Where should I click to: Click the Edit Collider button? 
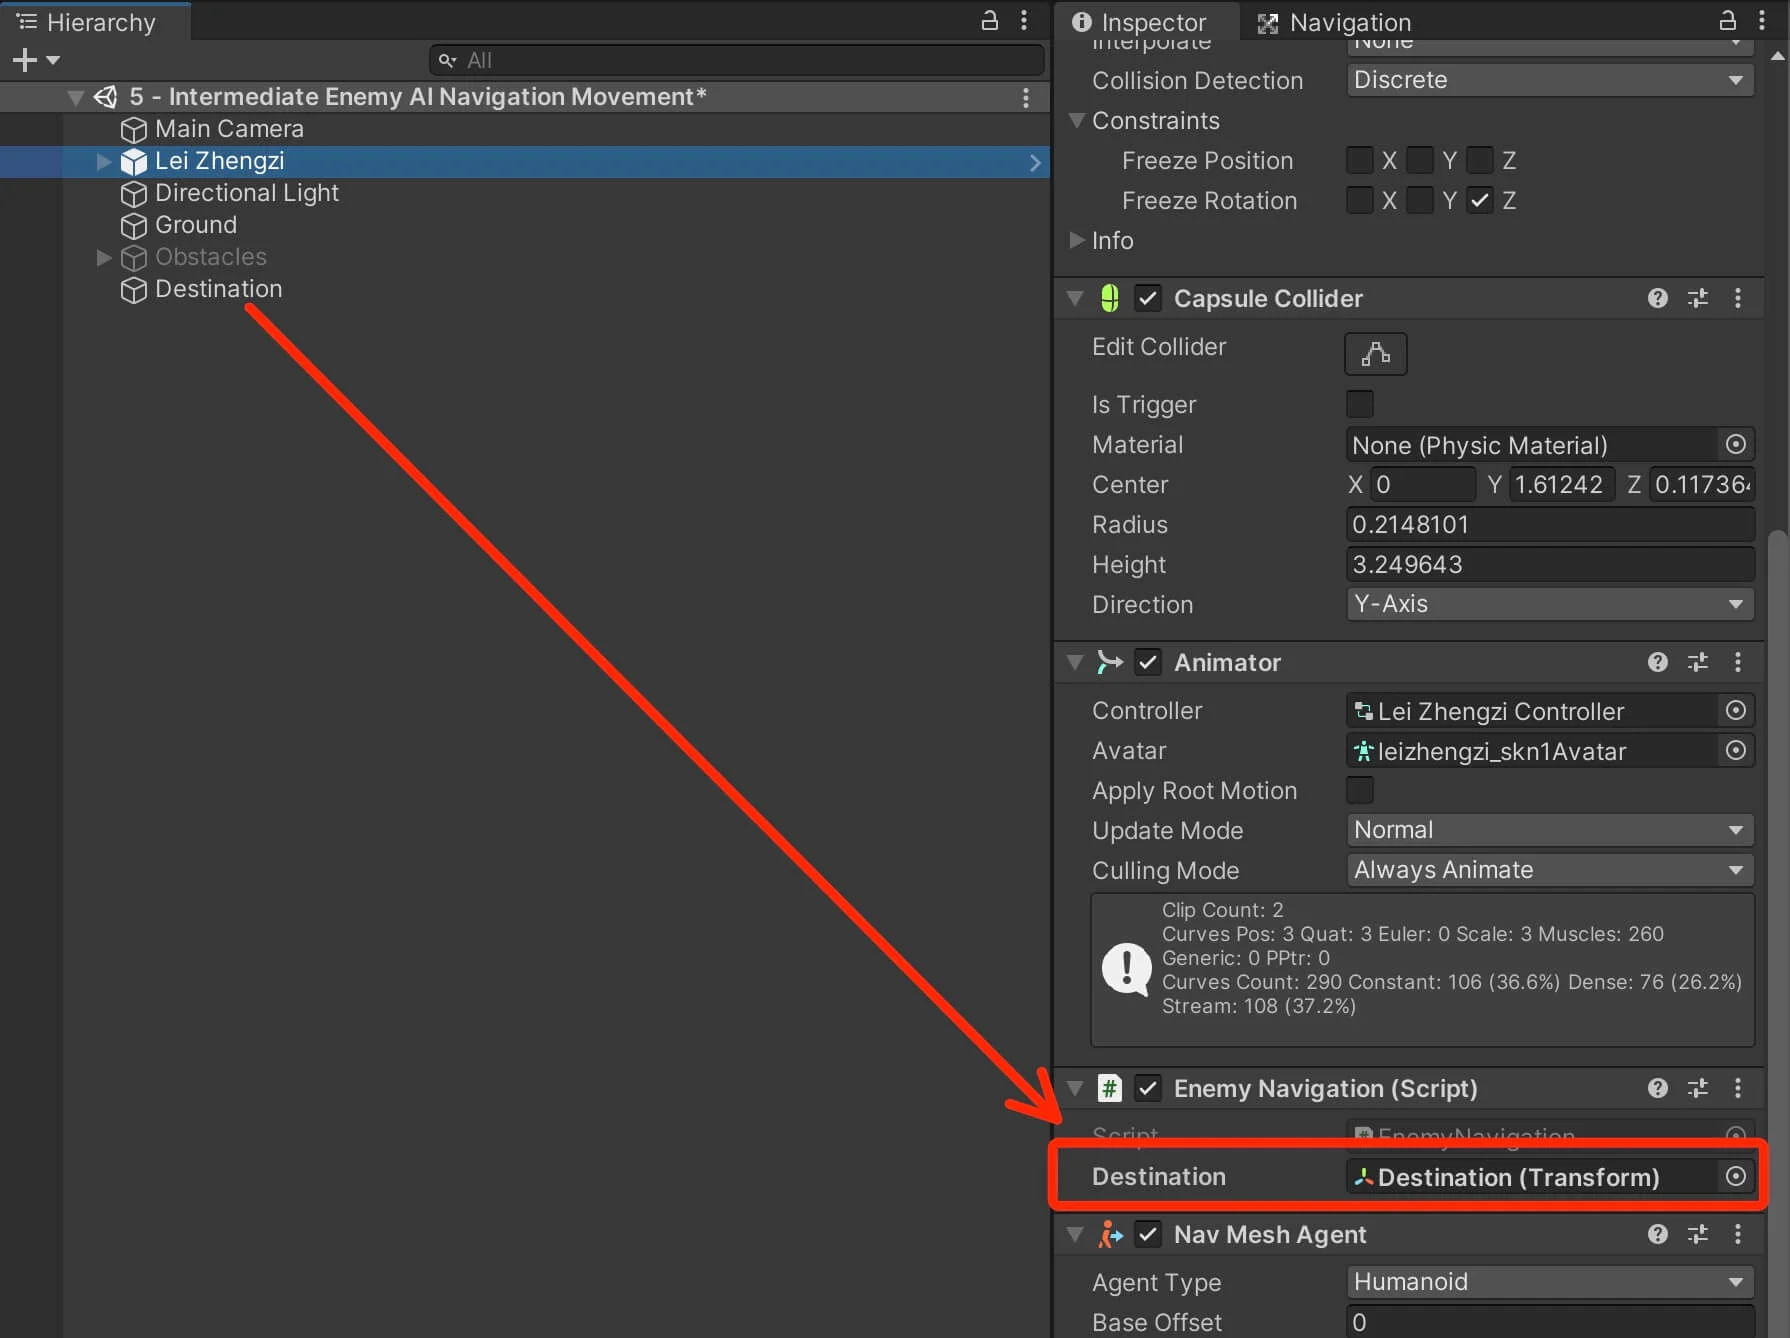(1376, 354)
